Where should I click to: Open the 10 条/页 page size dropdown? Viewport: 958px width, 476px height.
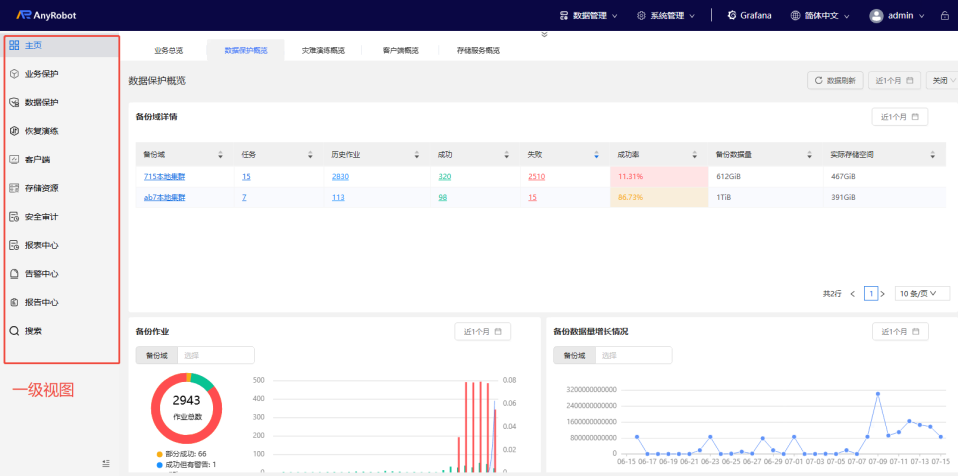click(923, 293)
